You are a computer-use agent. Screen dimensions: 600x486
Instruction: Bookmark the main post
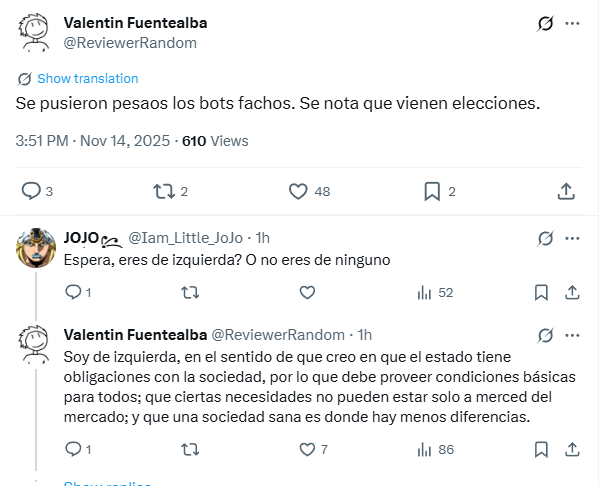coord(432,190)
